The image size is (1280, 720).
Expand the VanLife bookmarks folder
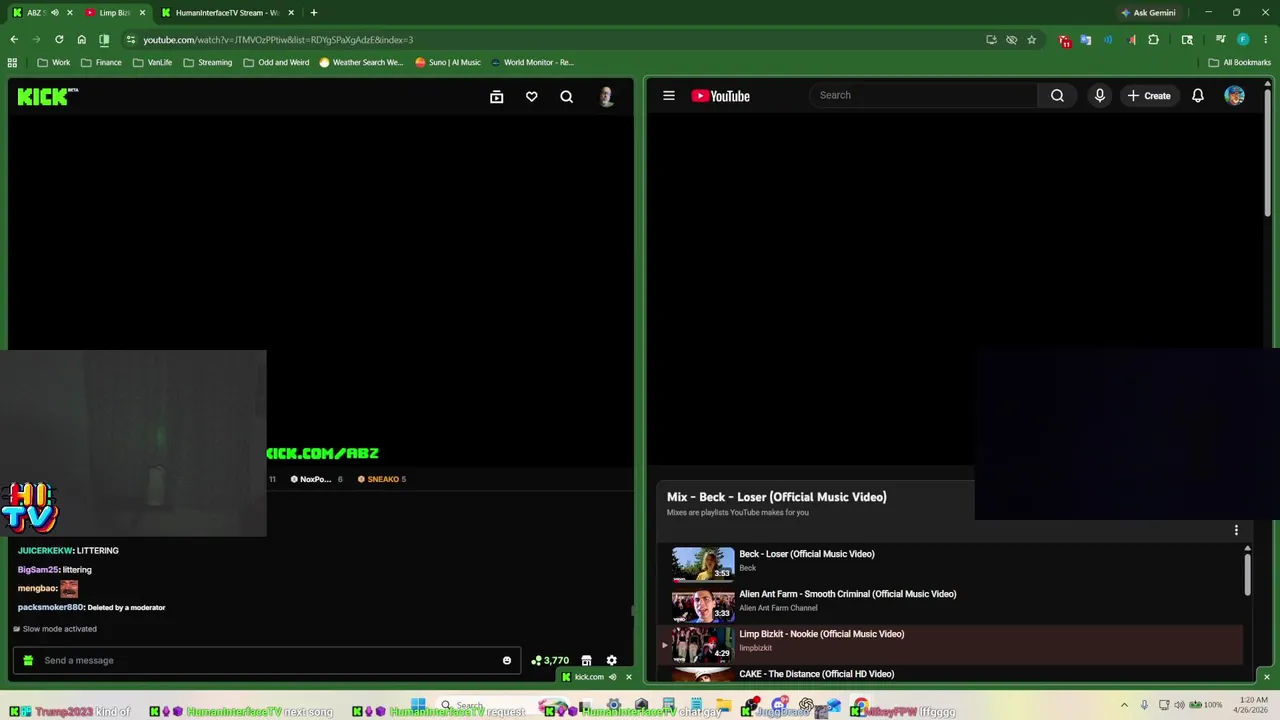point(152,62)
